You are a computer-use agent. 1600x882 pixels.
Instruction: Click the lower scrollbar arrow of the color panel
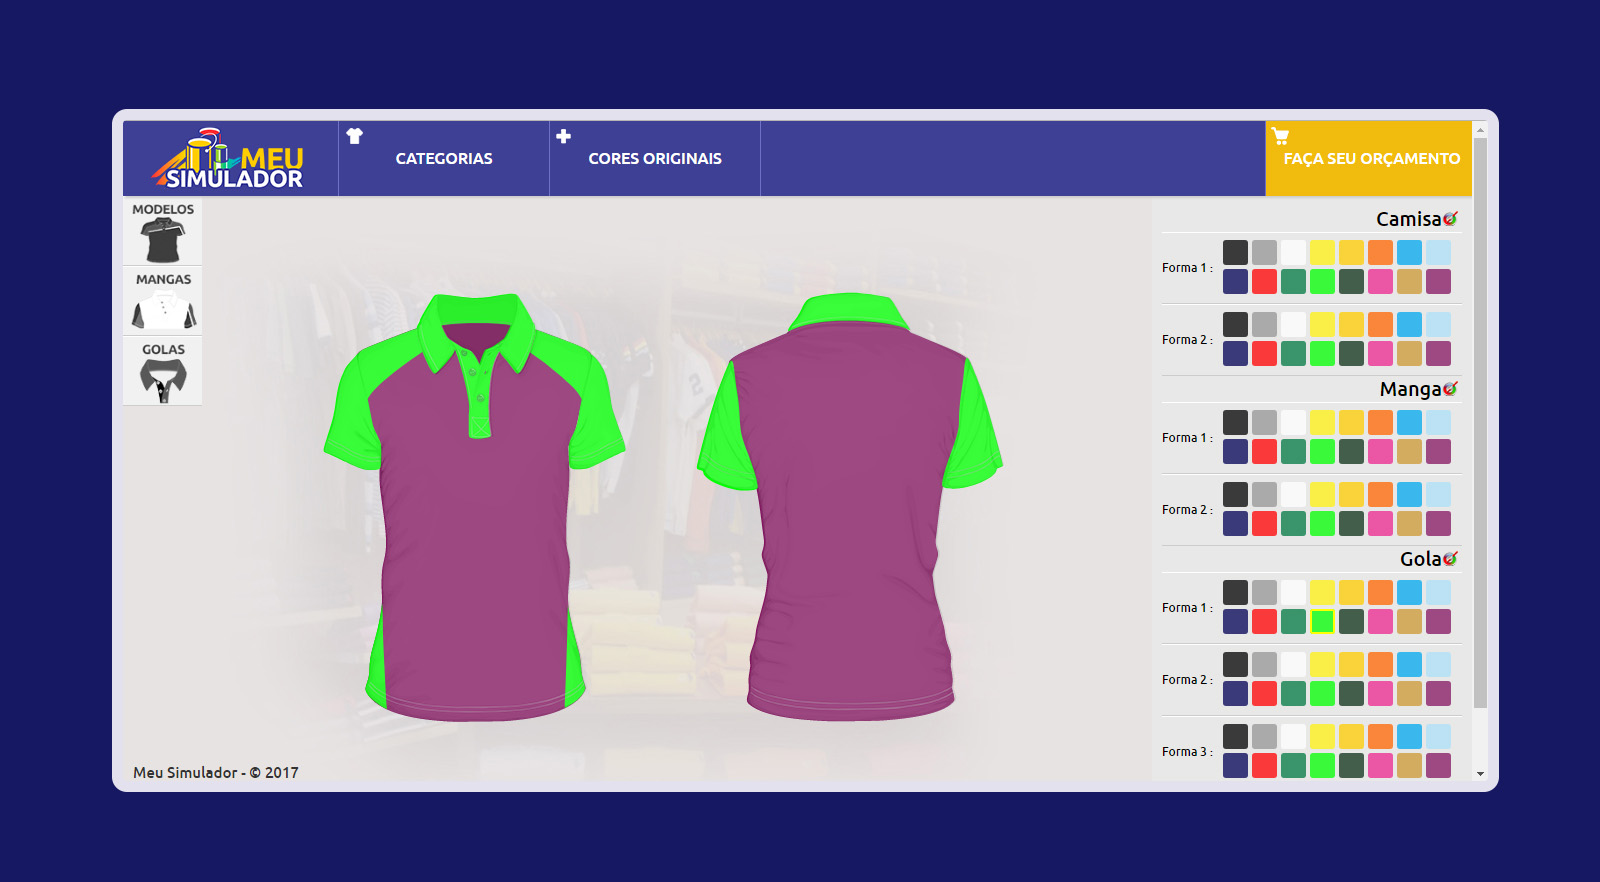point(1481,774)
